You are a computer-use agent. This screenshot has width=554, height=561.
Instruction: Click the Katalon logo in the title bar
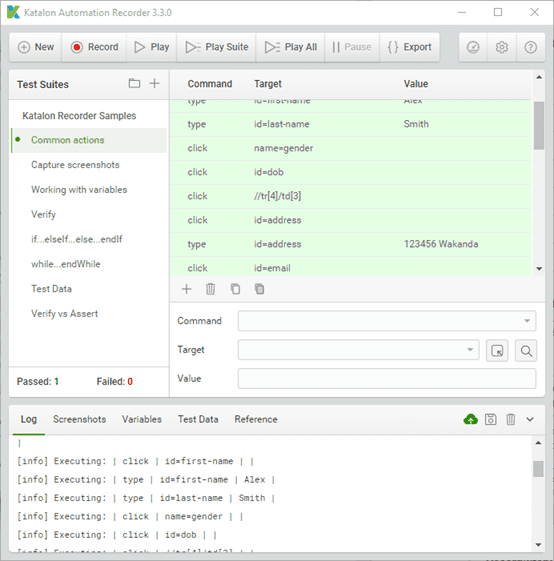point(13,12)
